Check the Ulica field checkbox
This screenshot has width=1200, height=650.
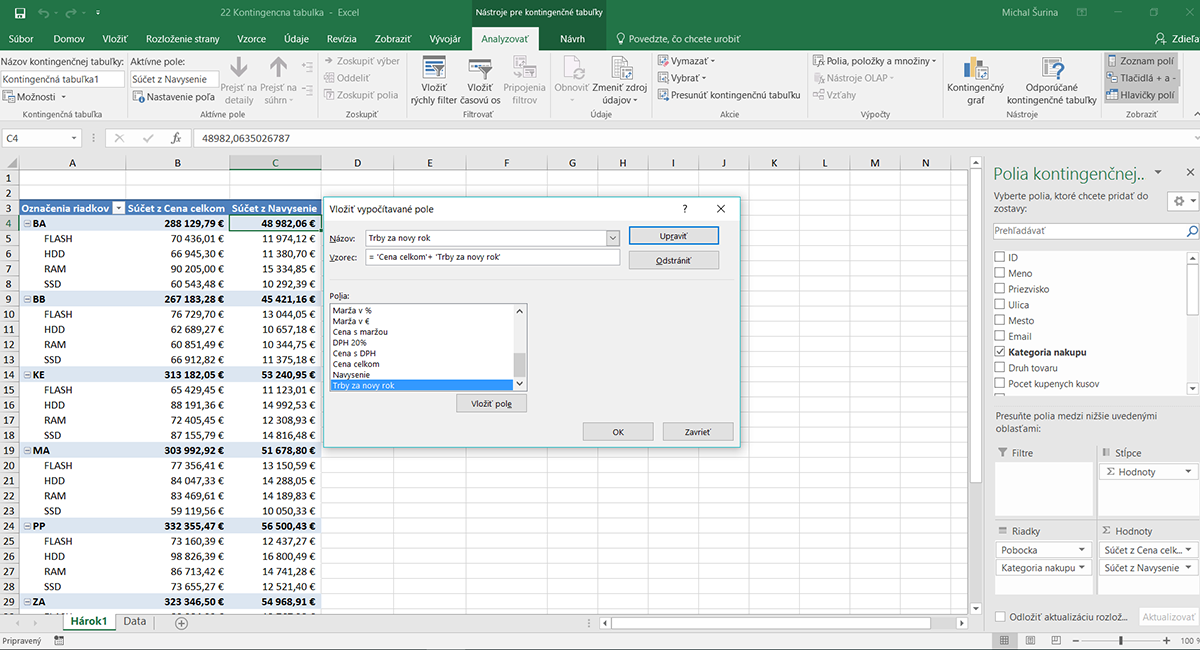1000,305
